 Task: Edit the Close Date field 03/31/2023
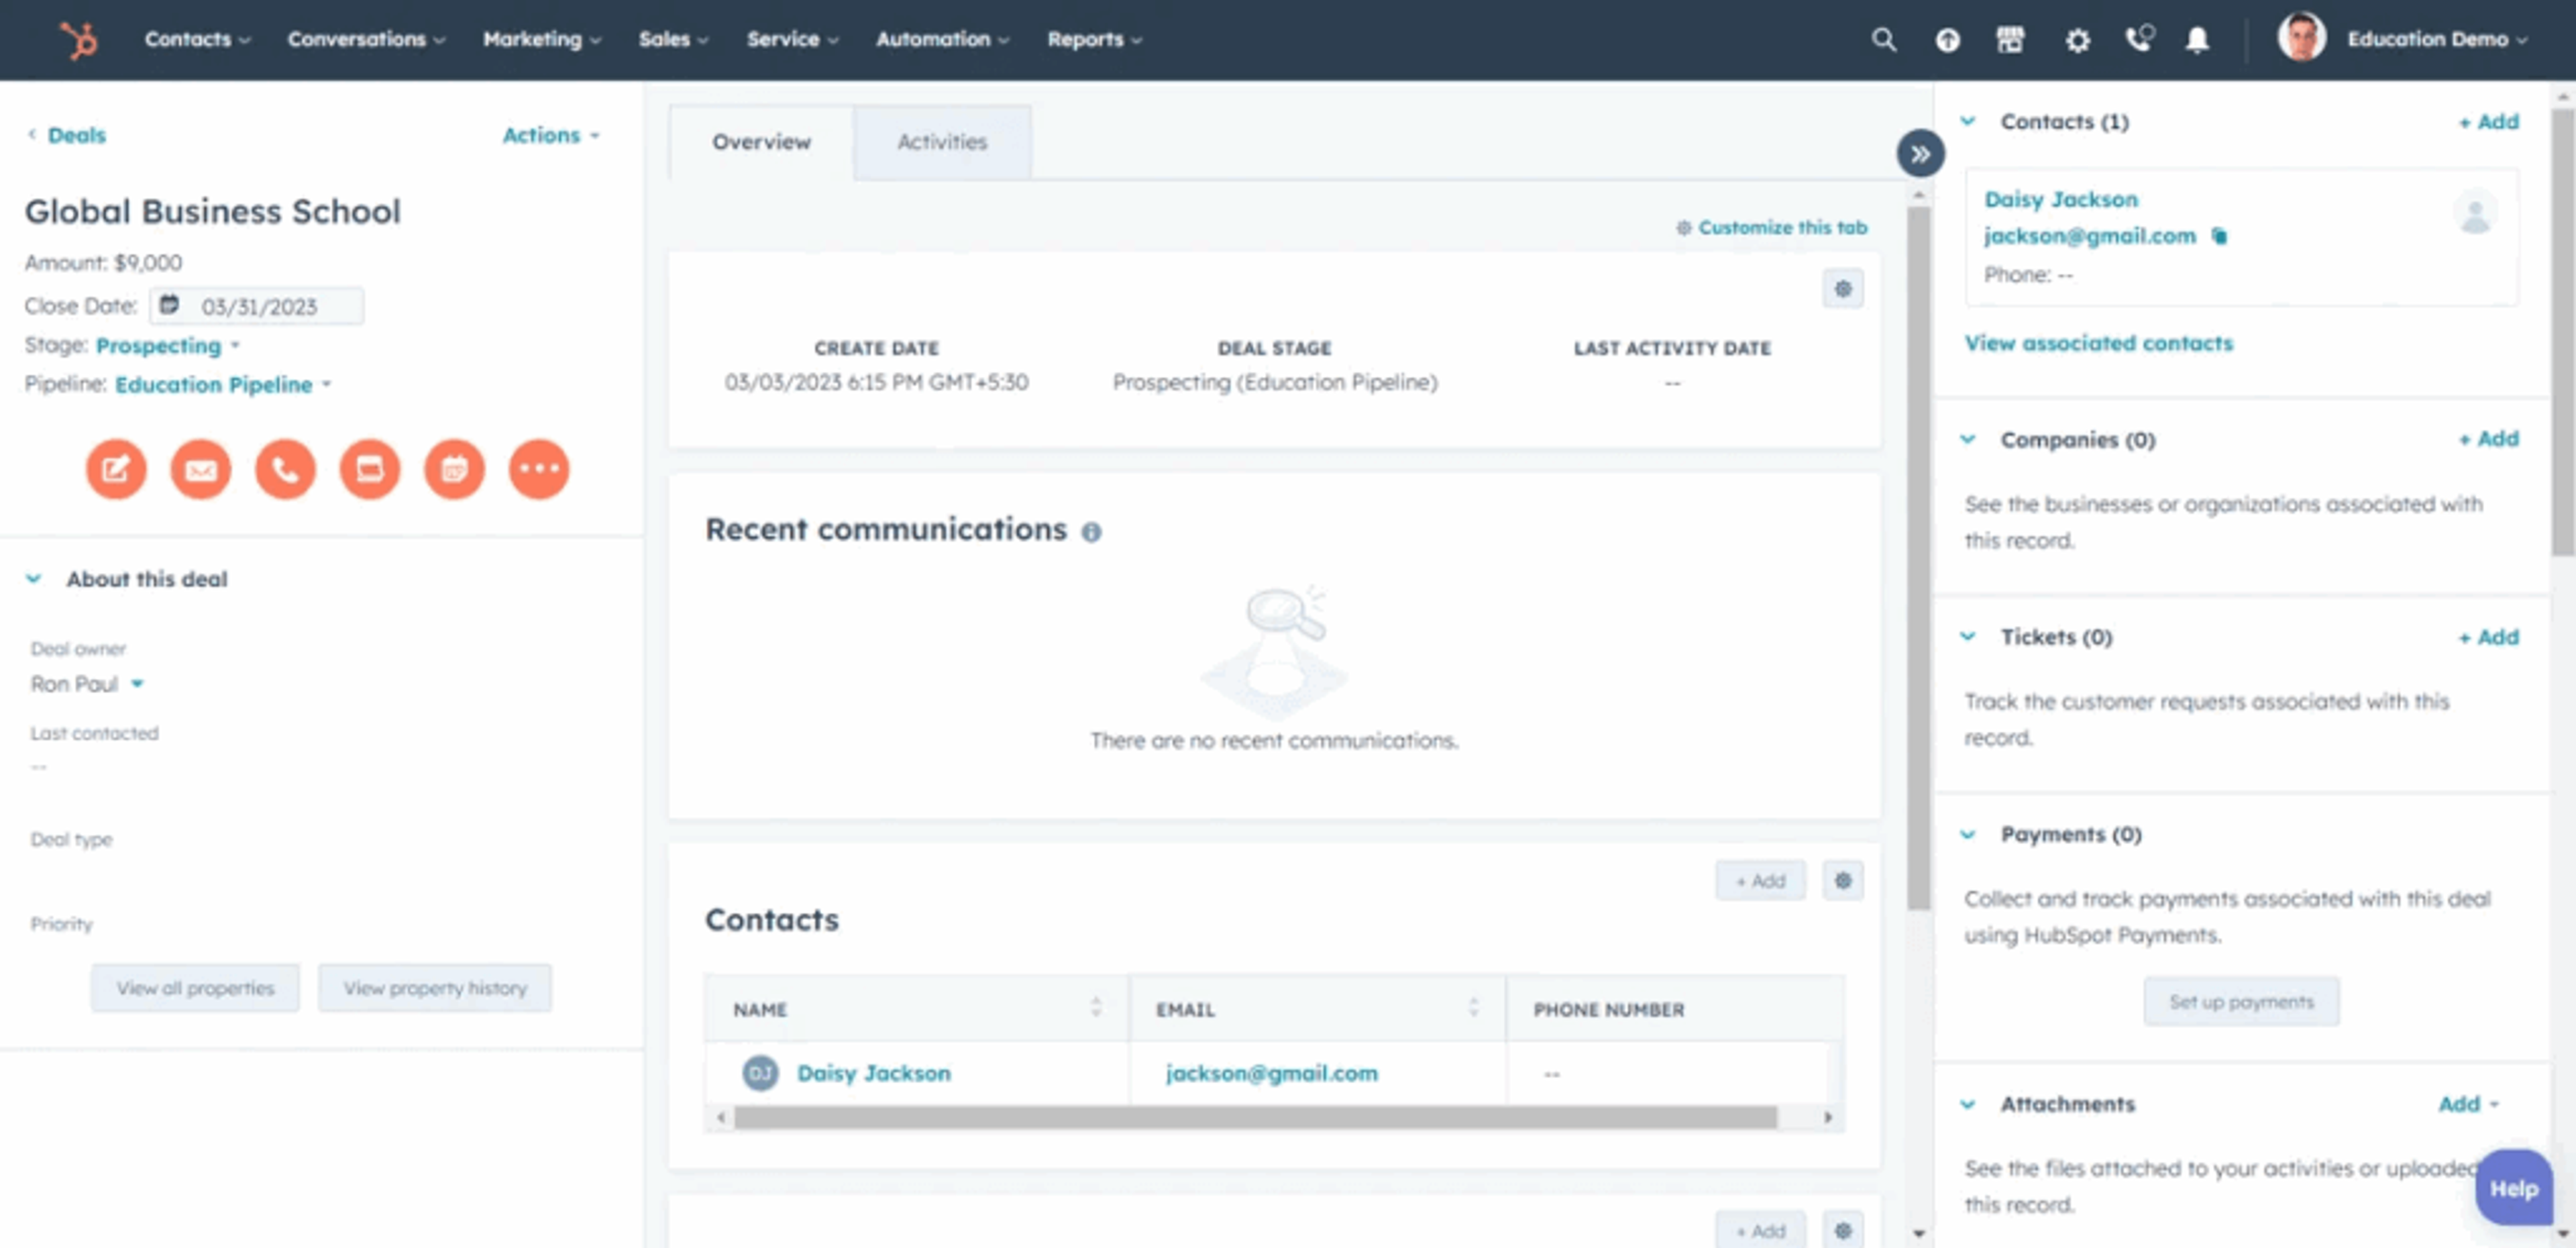257,306
